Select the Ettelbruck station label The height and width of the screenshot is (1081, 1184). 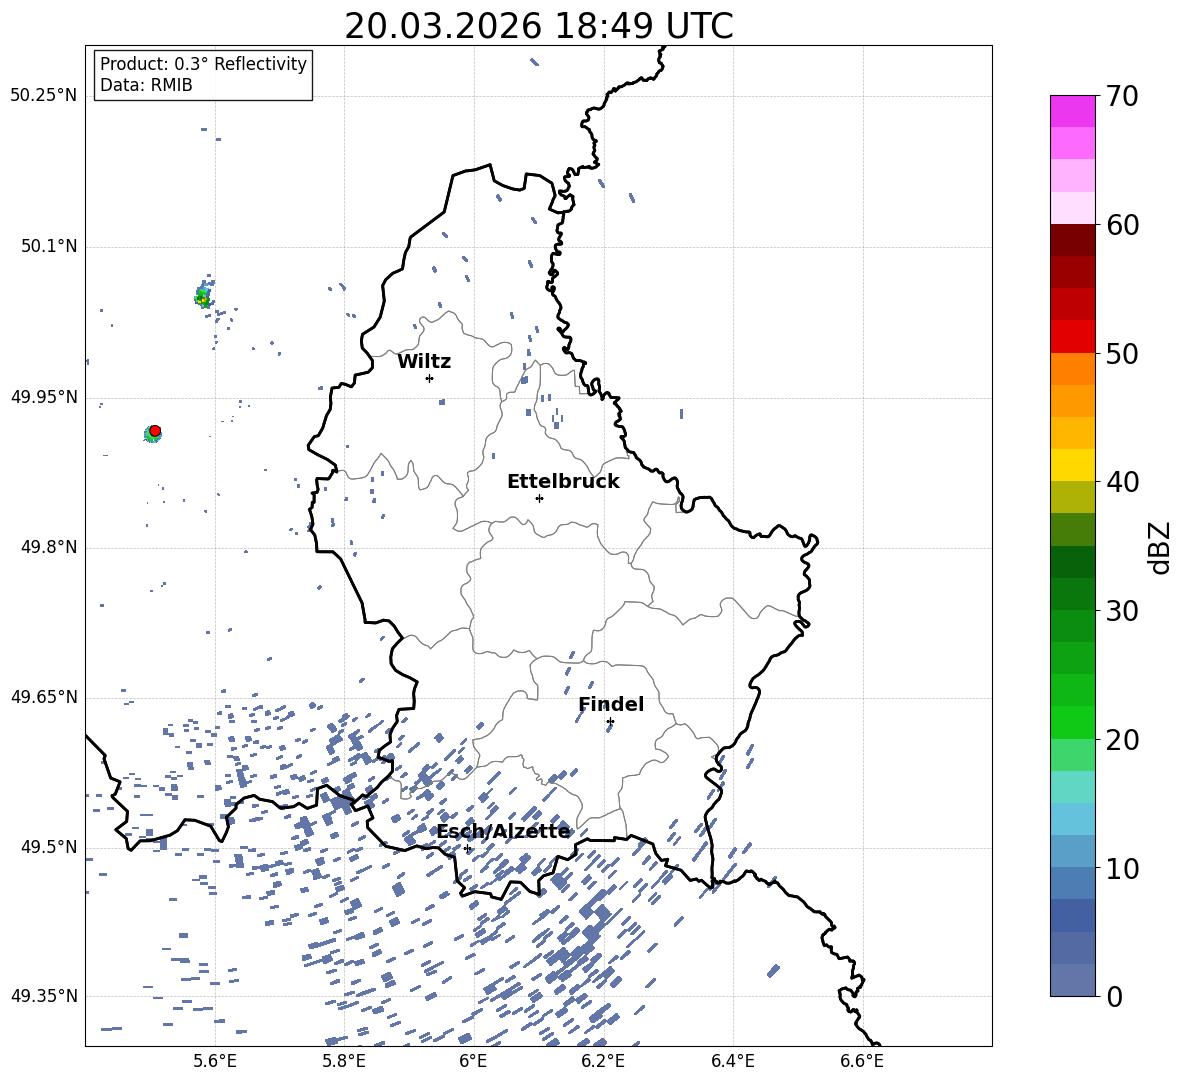coord(563,482)
